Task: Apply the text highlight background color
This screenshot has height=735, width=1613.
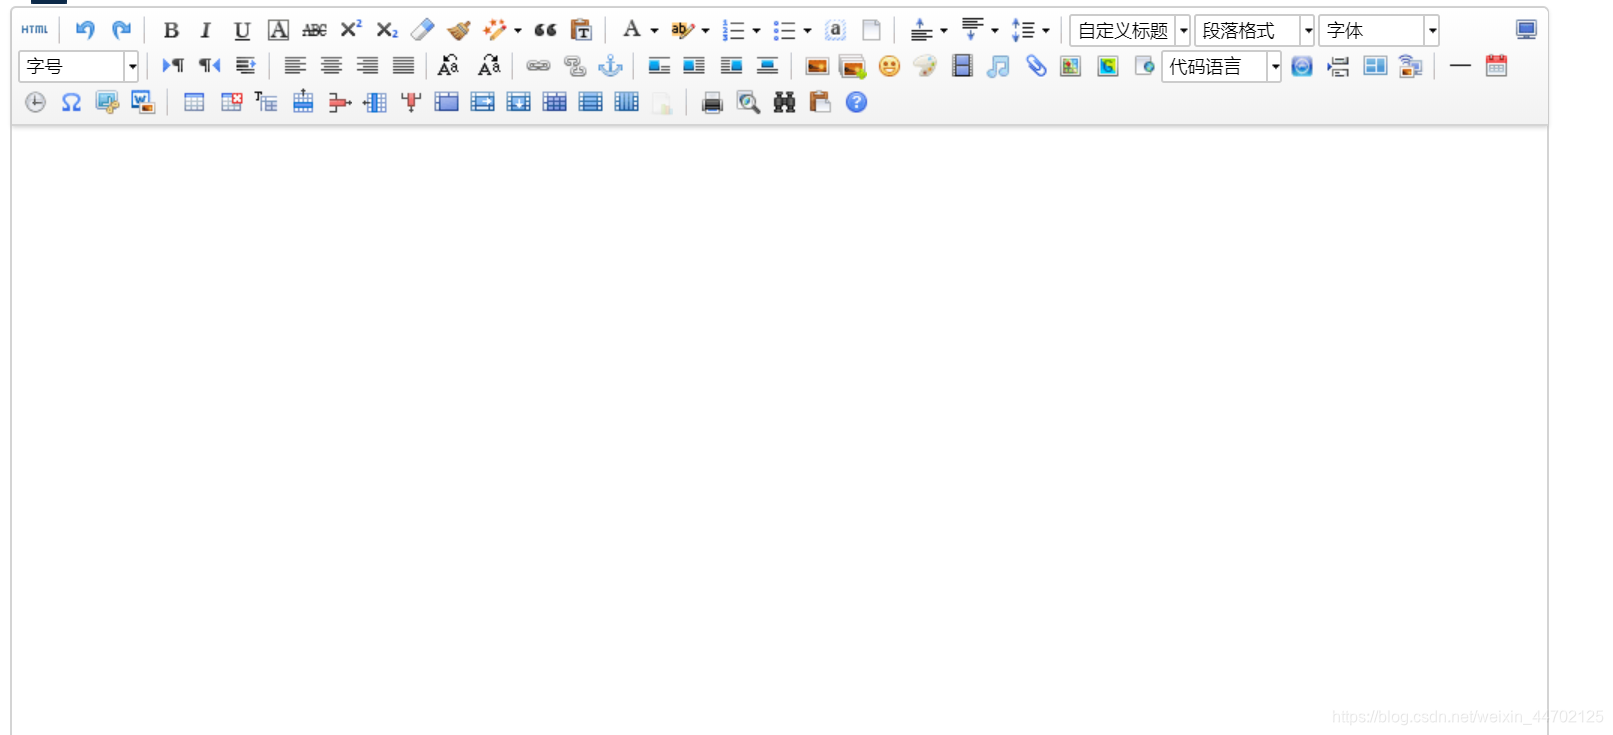Action: click(683, 30)
